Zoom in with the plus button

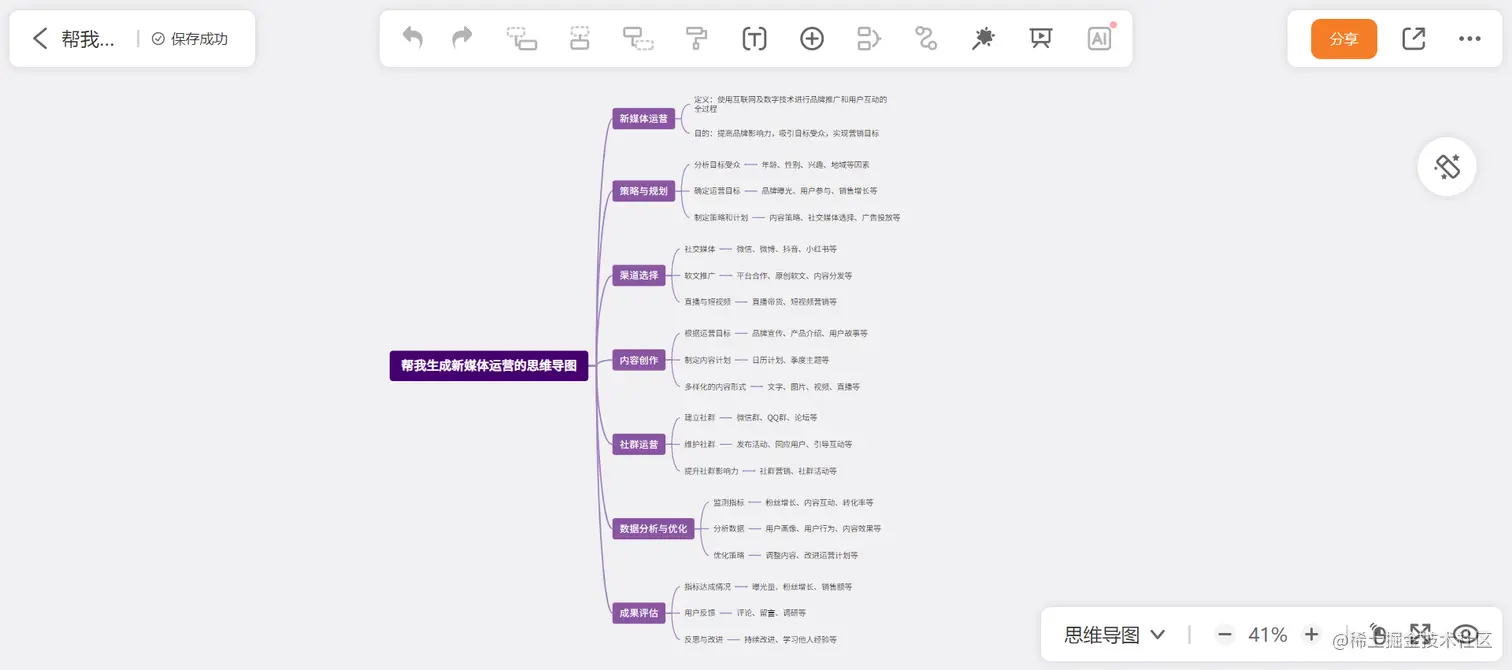click(1312, 635)
